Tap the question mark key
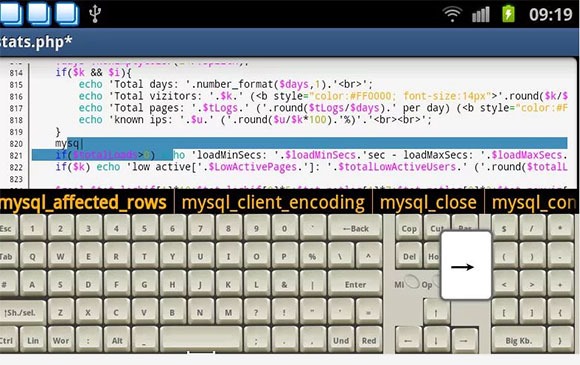The width and height of the screenshot is (580, 365). pos(256,312)
